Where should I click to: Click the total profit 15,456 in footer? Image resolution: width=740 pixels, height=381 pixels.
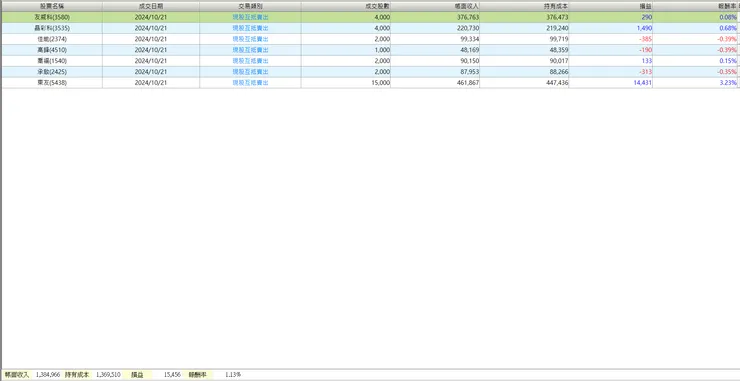[172, 374]
